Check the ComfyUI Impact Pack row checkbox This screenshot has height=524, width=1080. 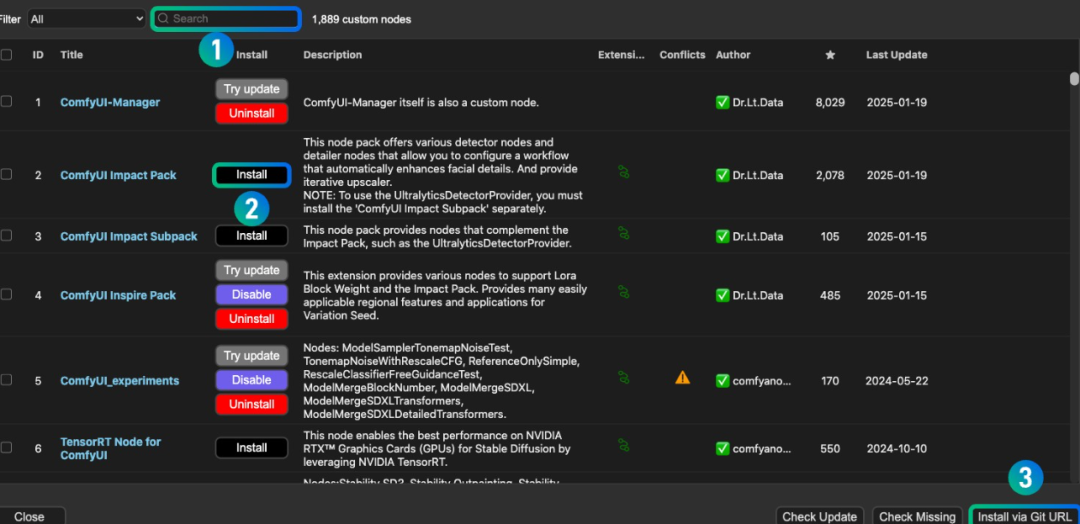click(6, 174)
